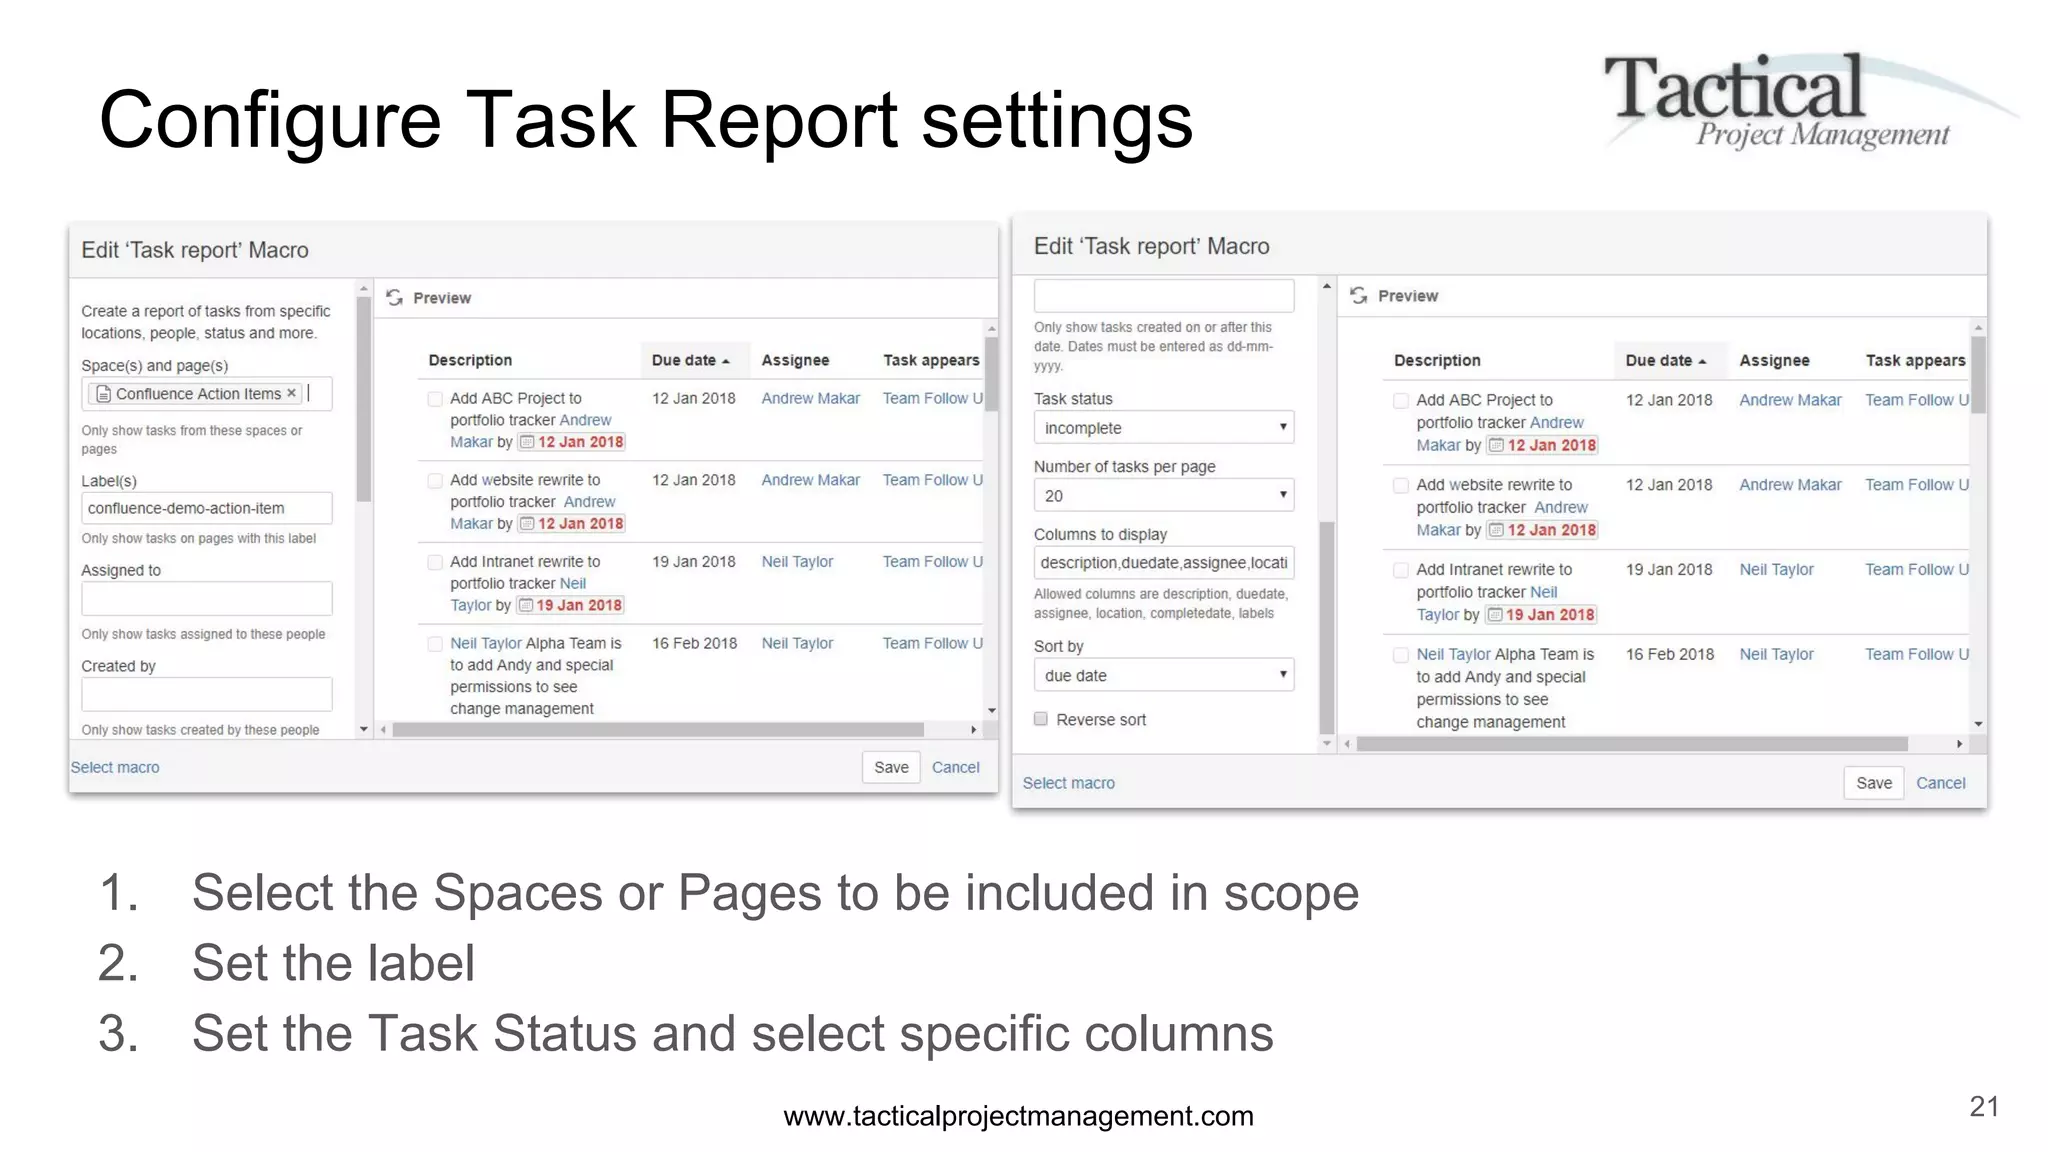Remove the Confluence Action Items space tag
This screenshot has width=2048, height=1152.
pos(291,393)
